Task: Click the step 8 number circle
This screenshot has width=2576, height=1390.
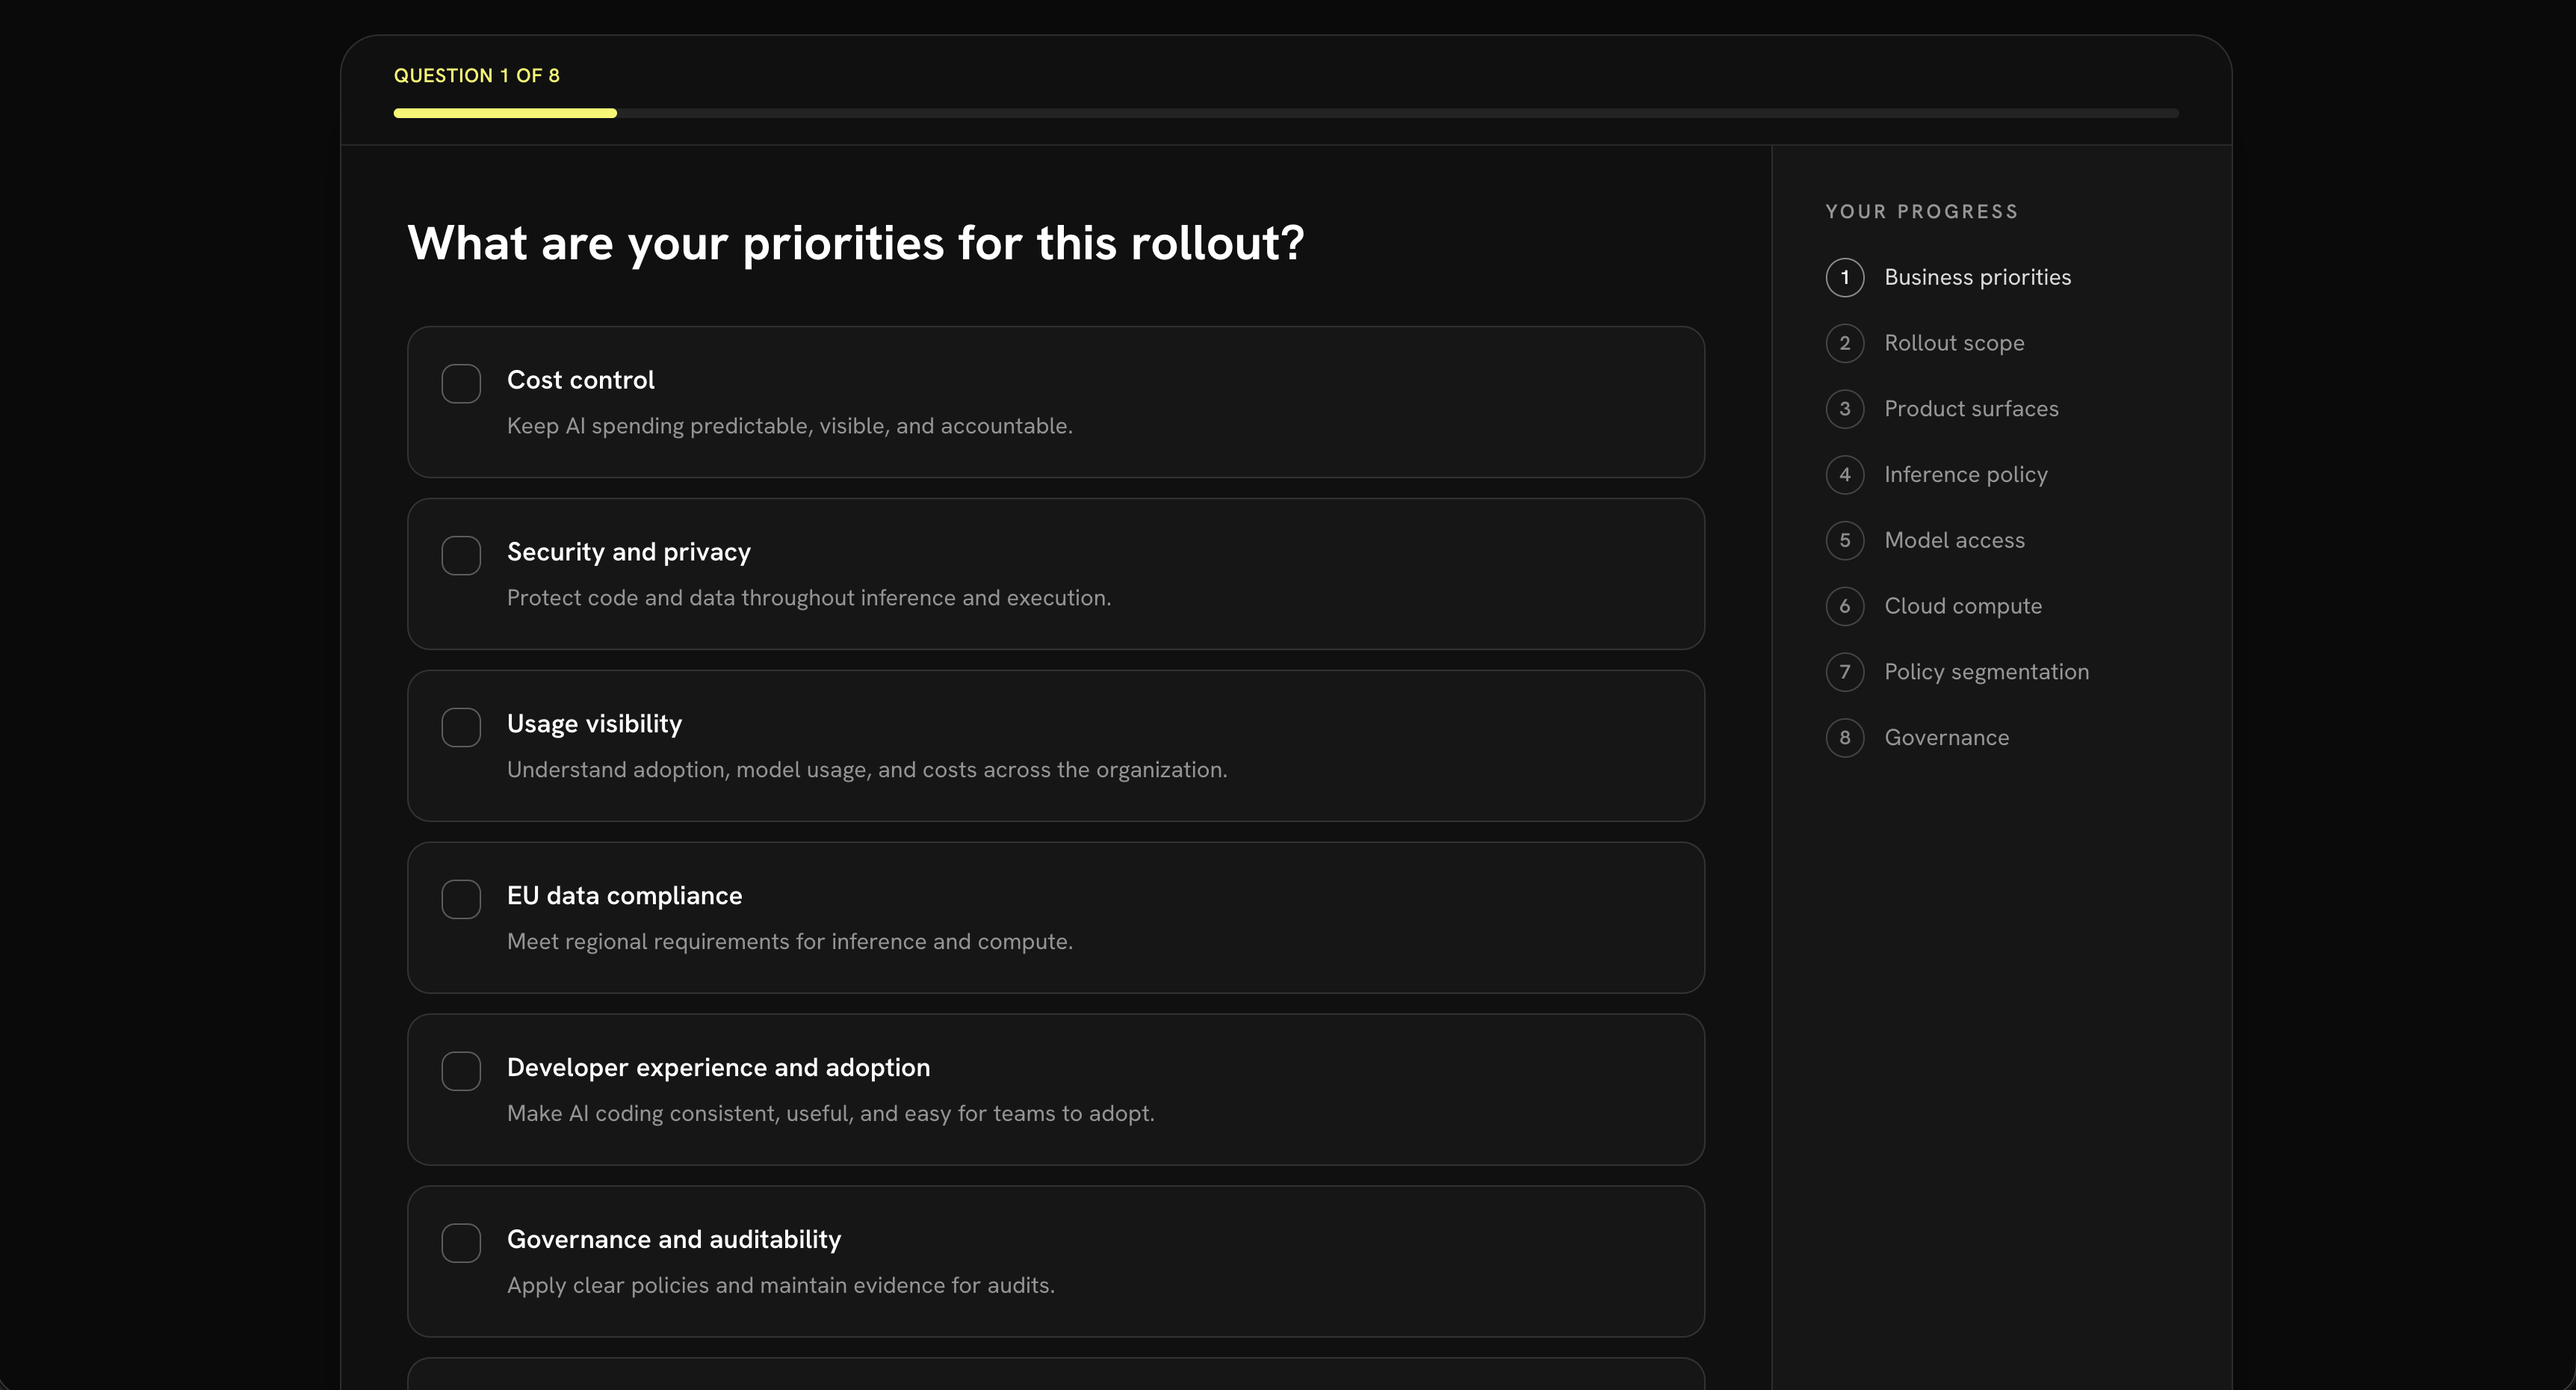Action: tap(1844, 738)
